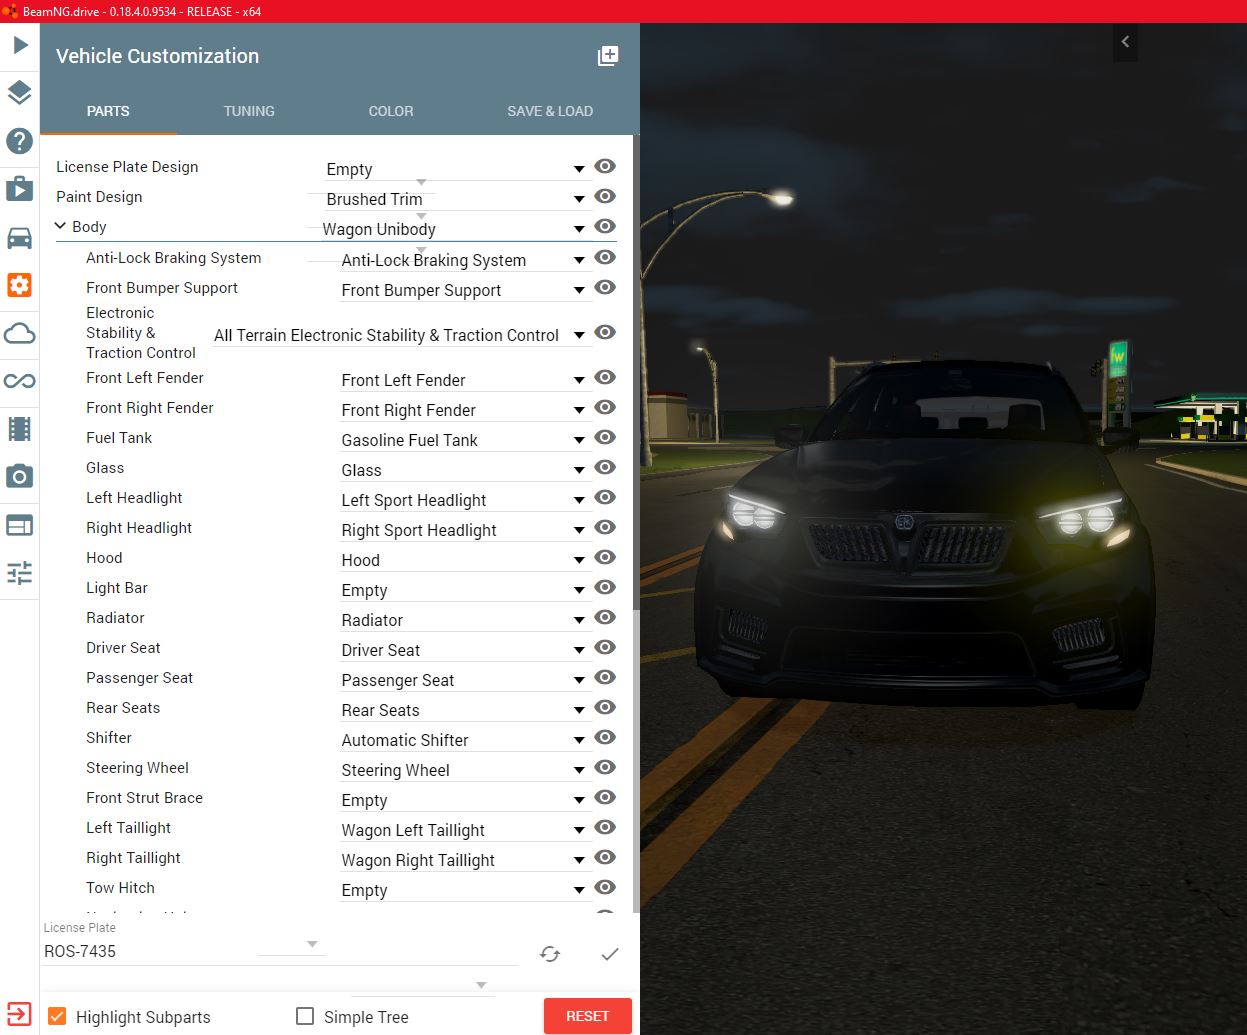The width and height of the screenshot is (1247, 1035).
Task: Click the Front Left Fender label
Action: coord(145,378)
